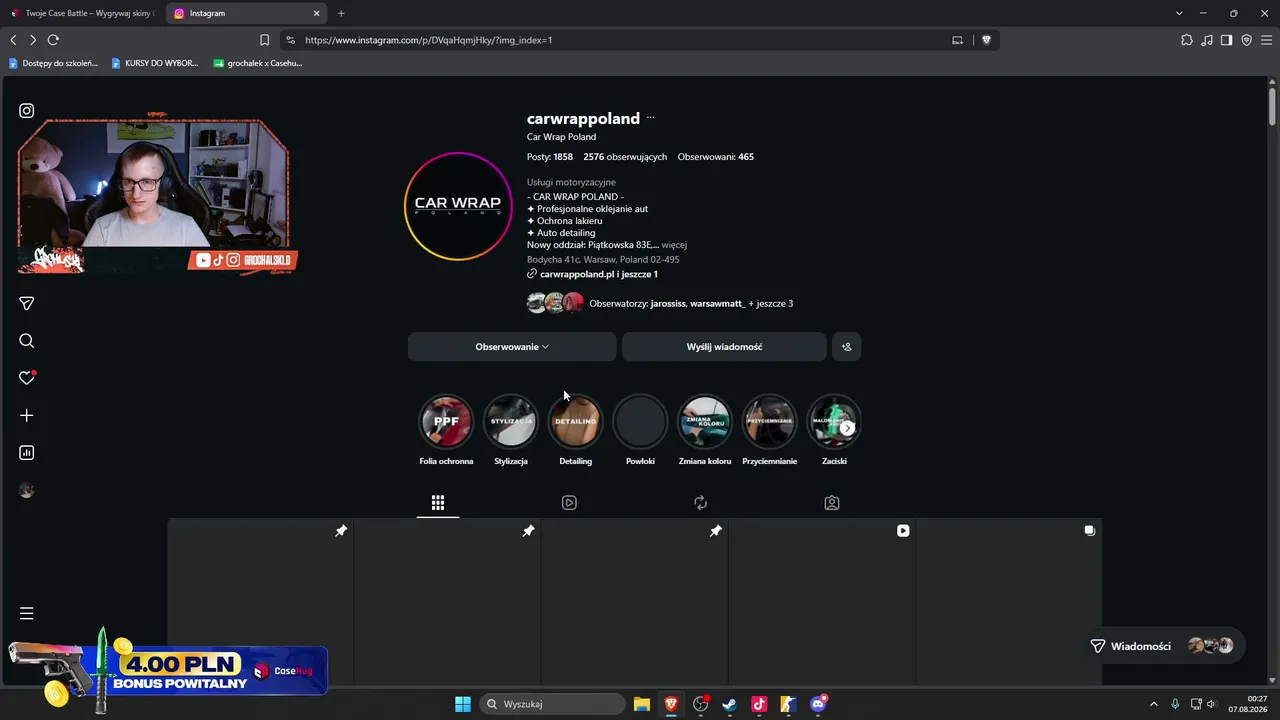The width and height of the screenshot is (1280, 720).
Task: Click the suggest similar accounts button
Action: click(x=846, y=347)
